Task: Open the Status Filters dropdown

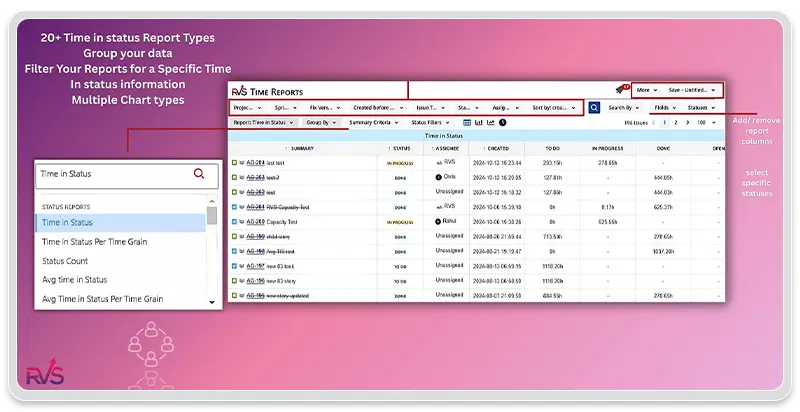Action: coord(431,122)
